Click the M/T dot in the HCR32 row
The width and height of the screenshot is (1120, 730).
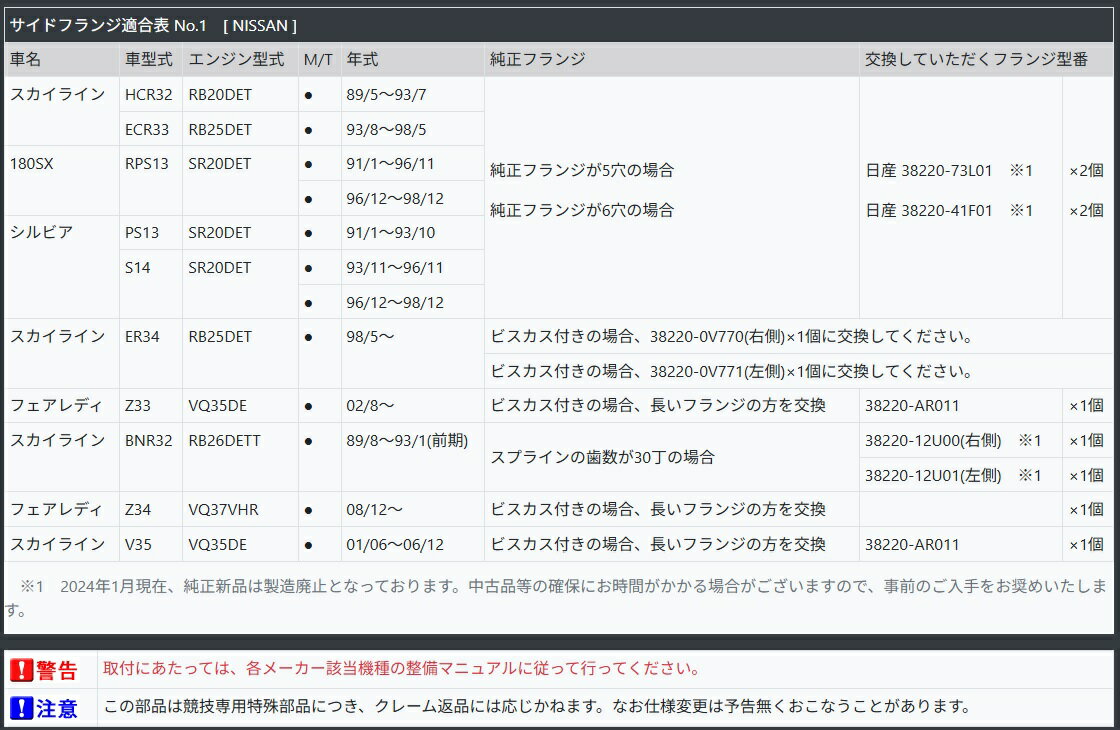[x=308, y=95]
